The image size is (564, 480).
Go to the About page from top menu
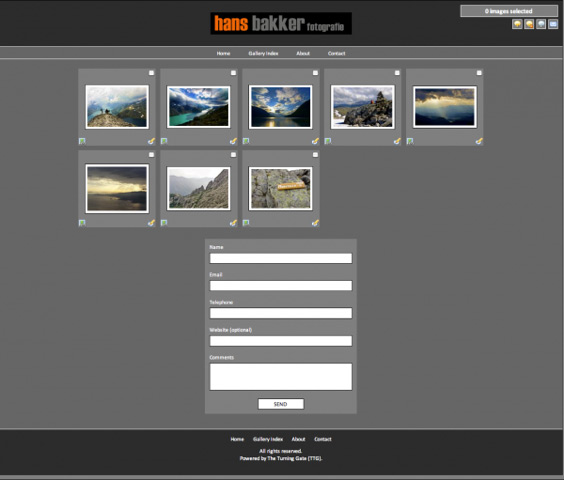pyautogui.click(x=303, y=53)
